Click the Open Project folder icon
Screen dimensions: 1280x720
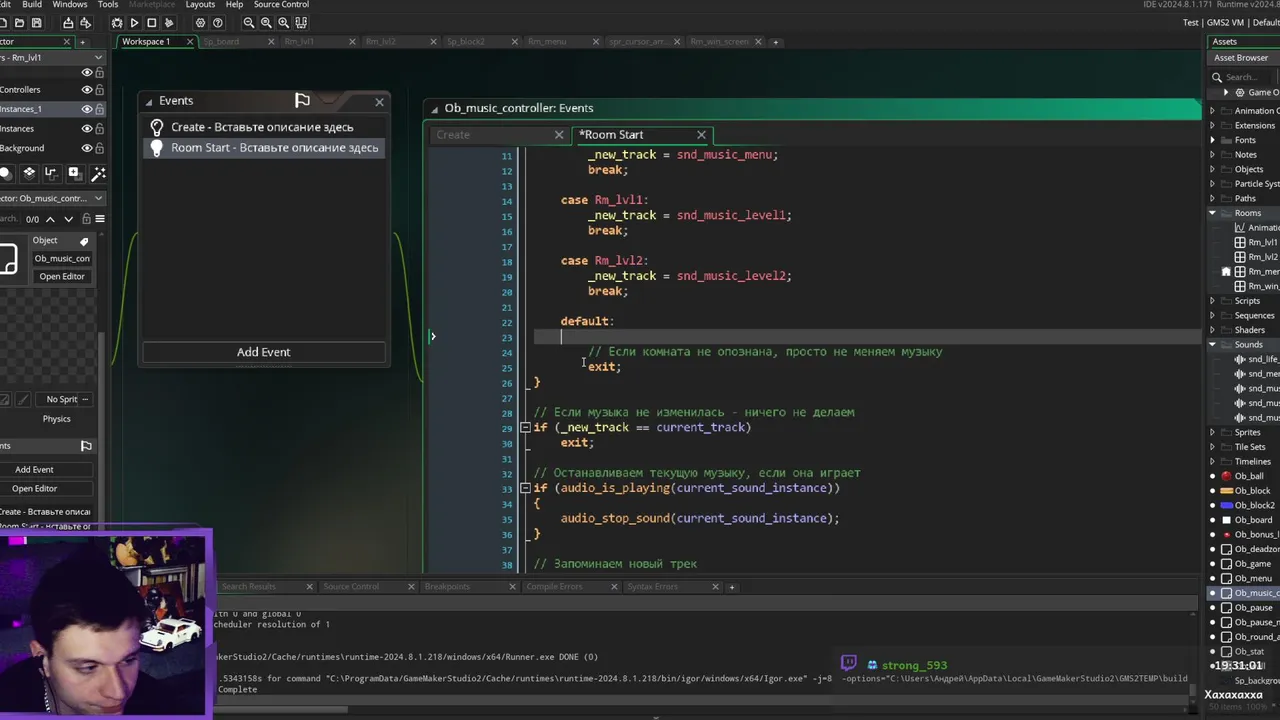pyautogui.click(x=19, y=22)
